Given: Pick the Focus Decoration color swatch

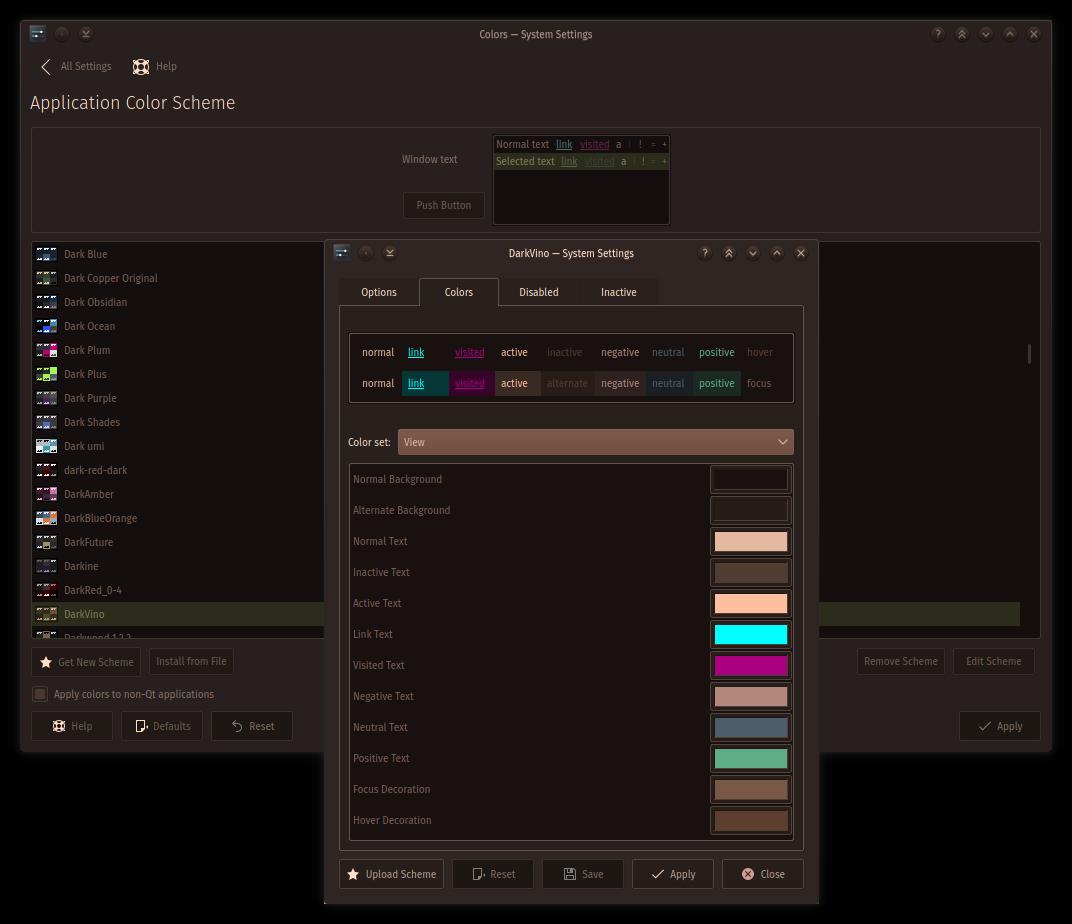Looking at the screenshot, I should coord(751,789).
